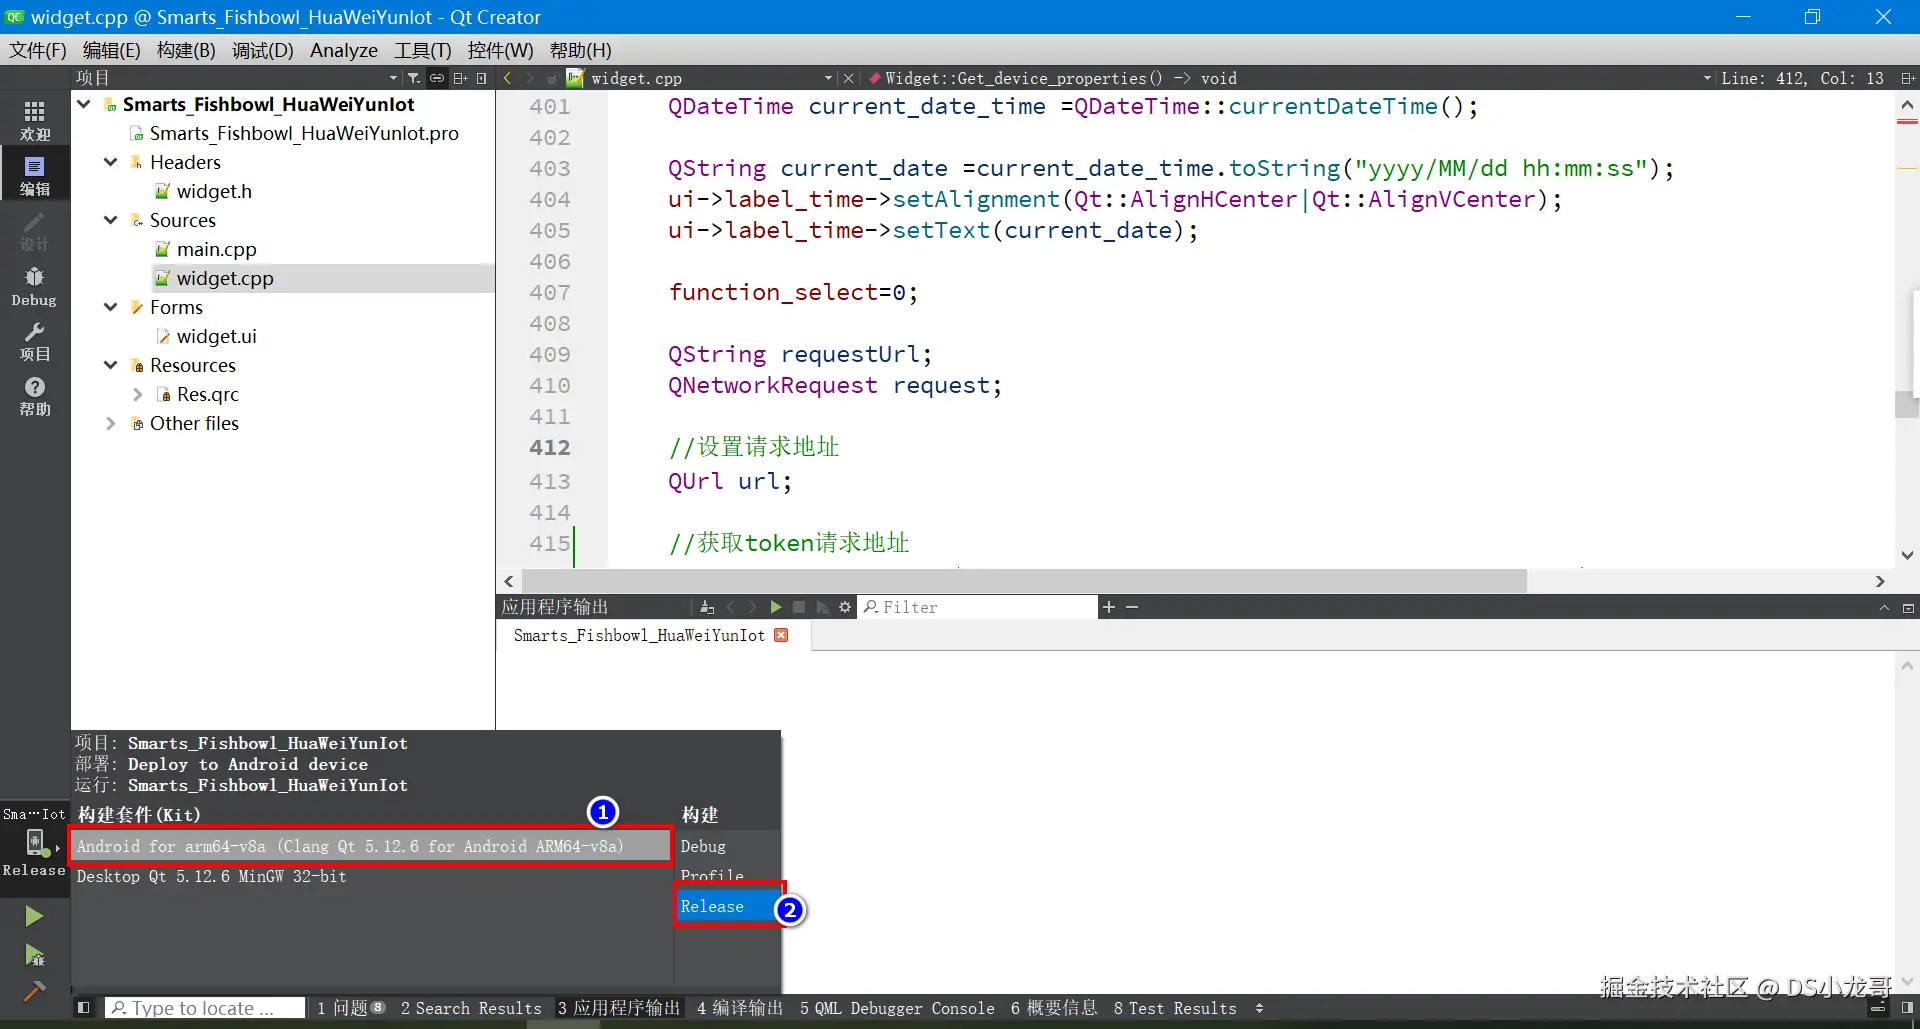Click the Type to locate search field
The width and height of the screenshot is (1920, 1029).
point(205,1008)
